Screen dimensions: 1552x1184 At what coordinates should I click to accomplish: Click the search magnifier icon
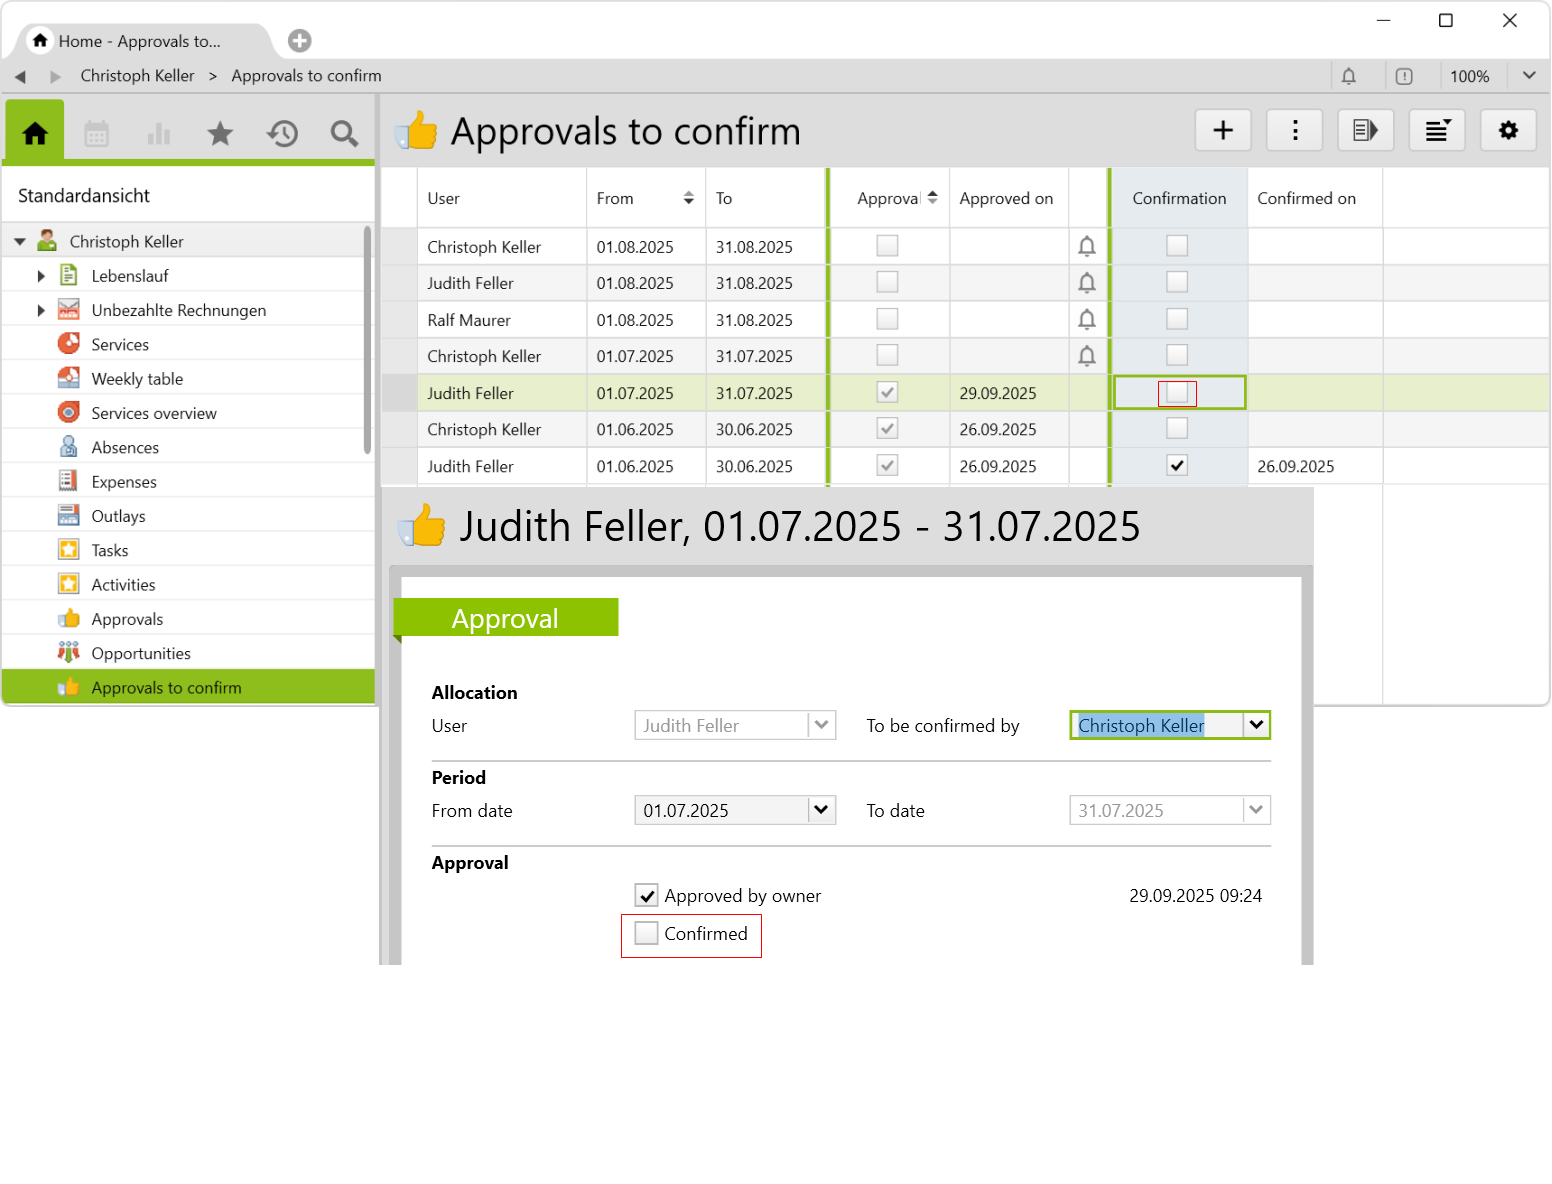click(344, 133)
